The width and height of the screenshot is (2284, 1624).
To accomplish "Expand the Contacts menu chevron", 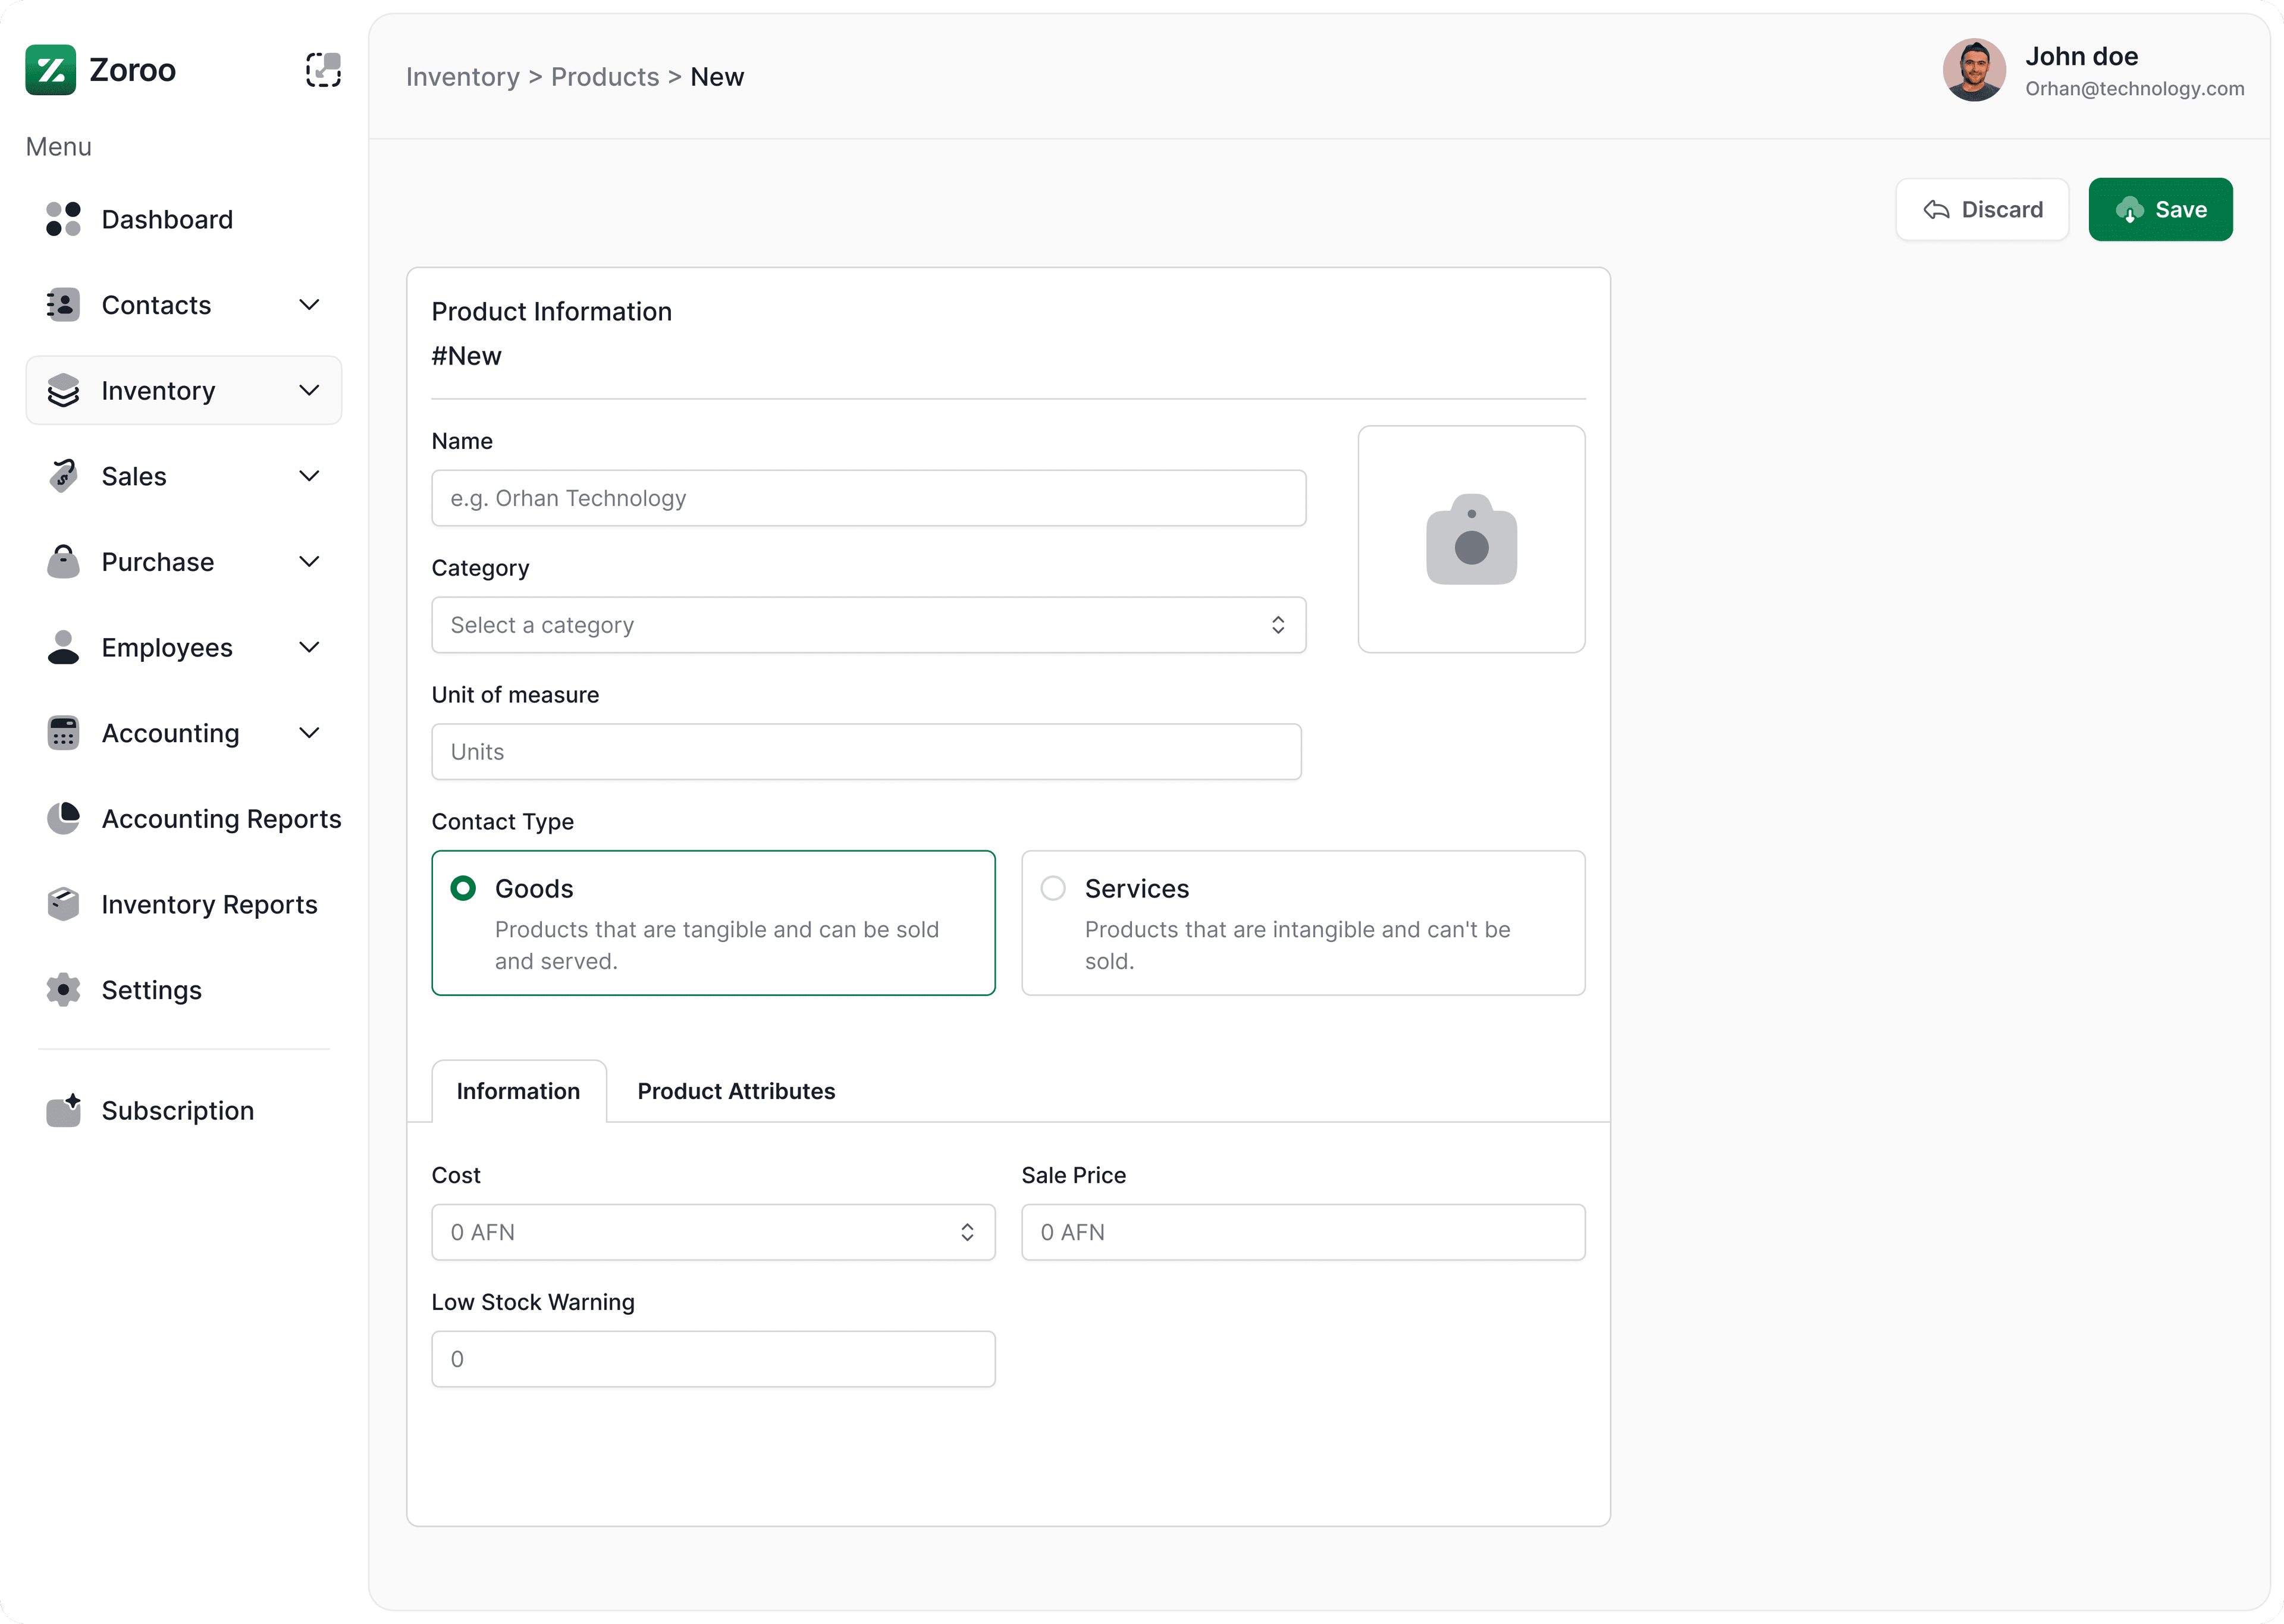I will pos(310,304).
